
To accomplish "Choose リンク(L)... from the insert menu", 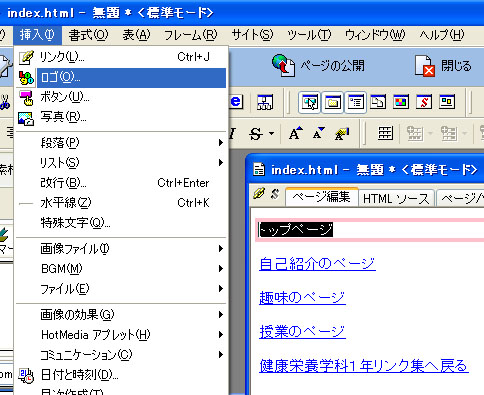I will (121, 57).
